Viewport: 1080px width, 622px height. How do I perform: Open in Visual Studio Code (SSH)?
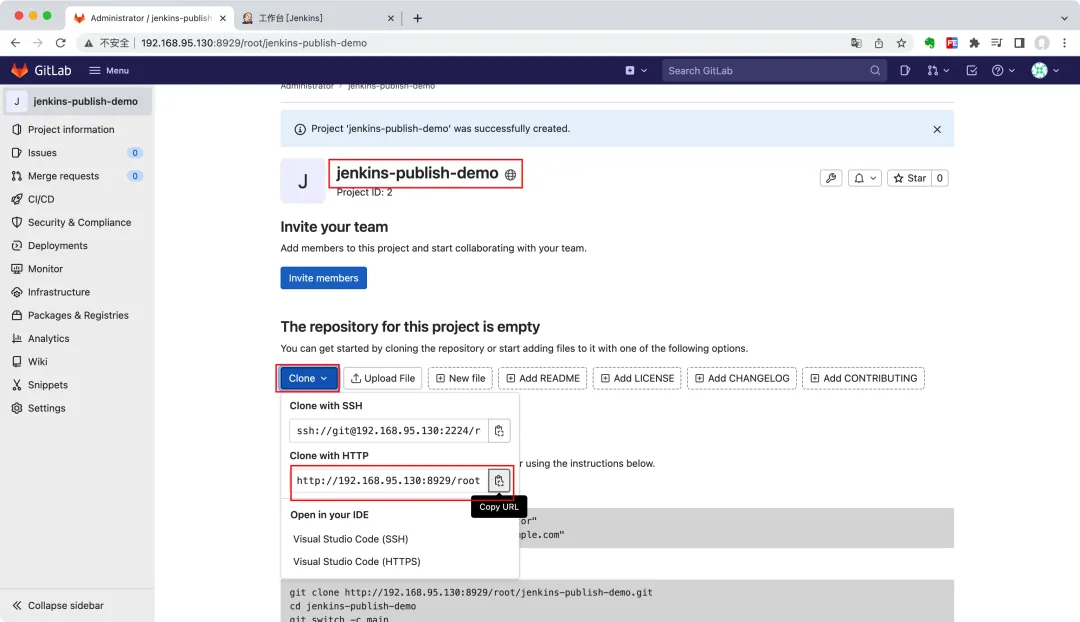351,539
